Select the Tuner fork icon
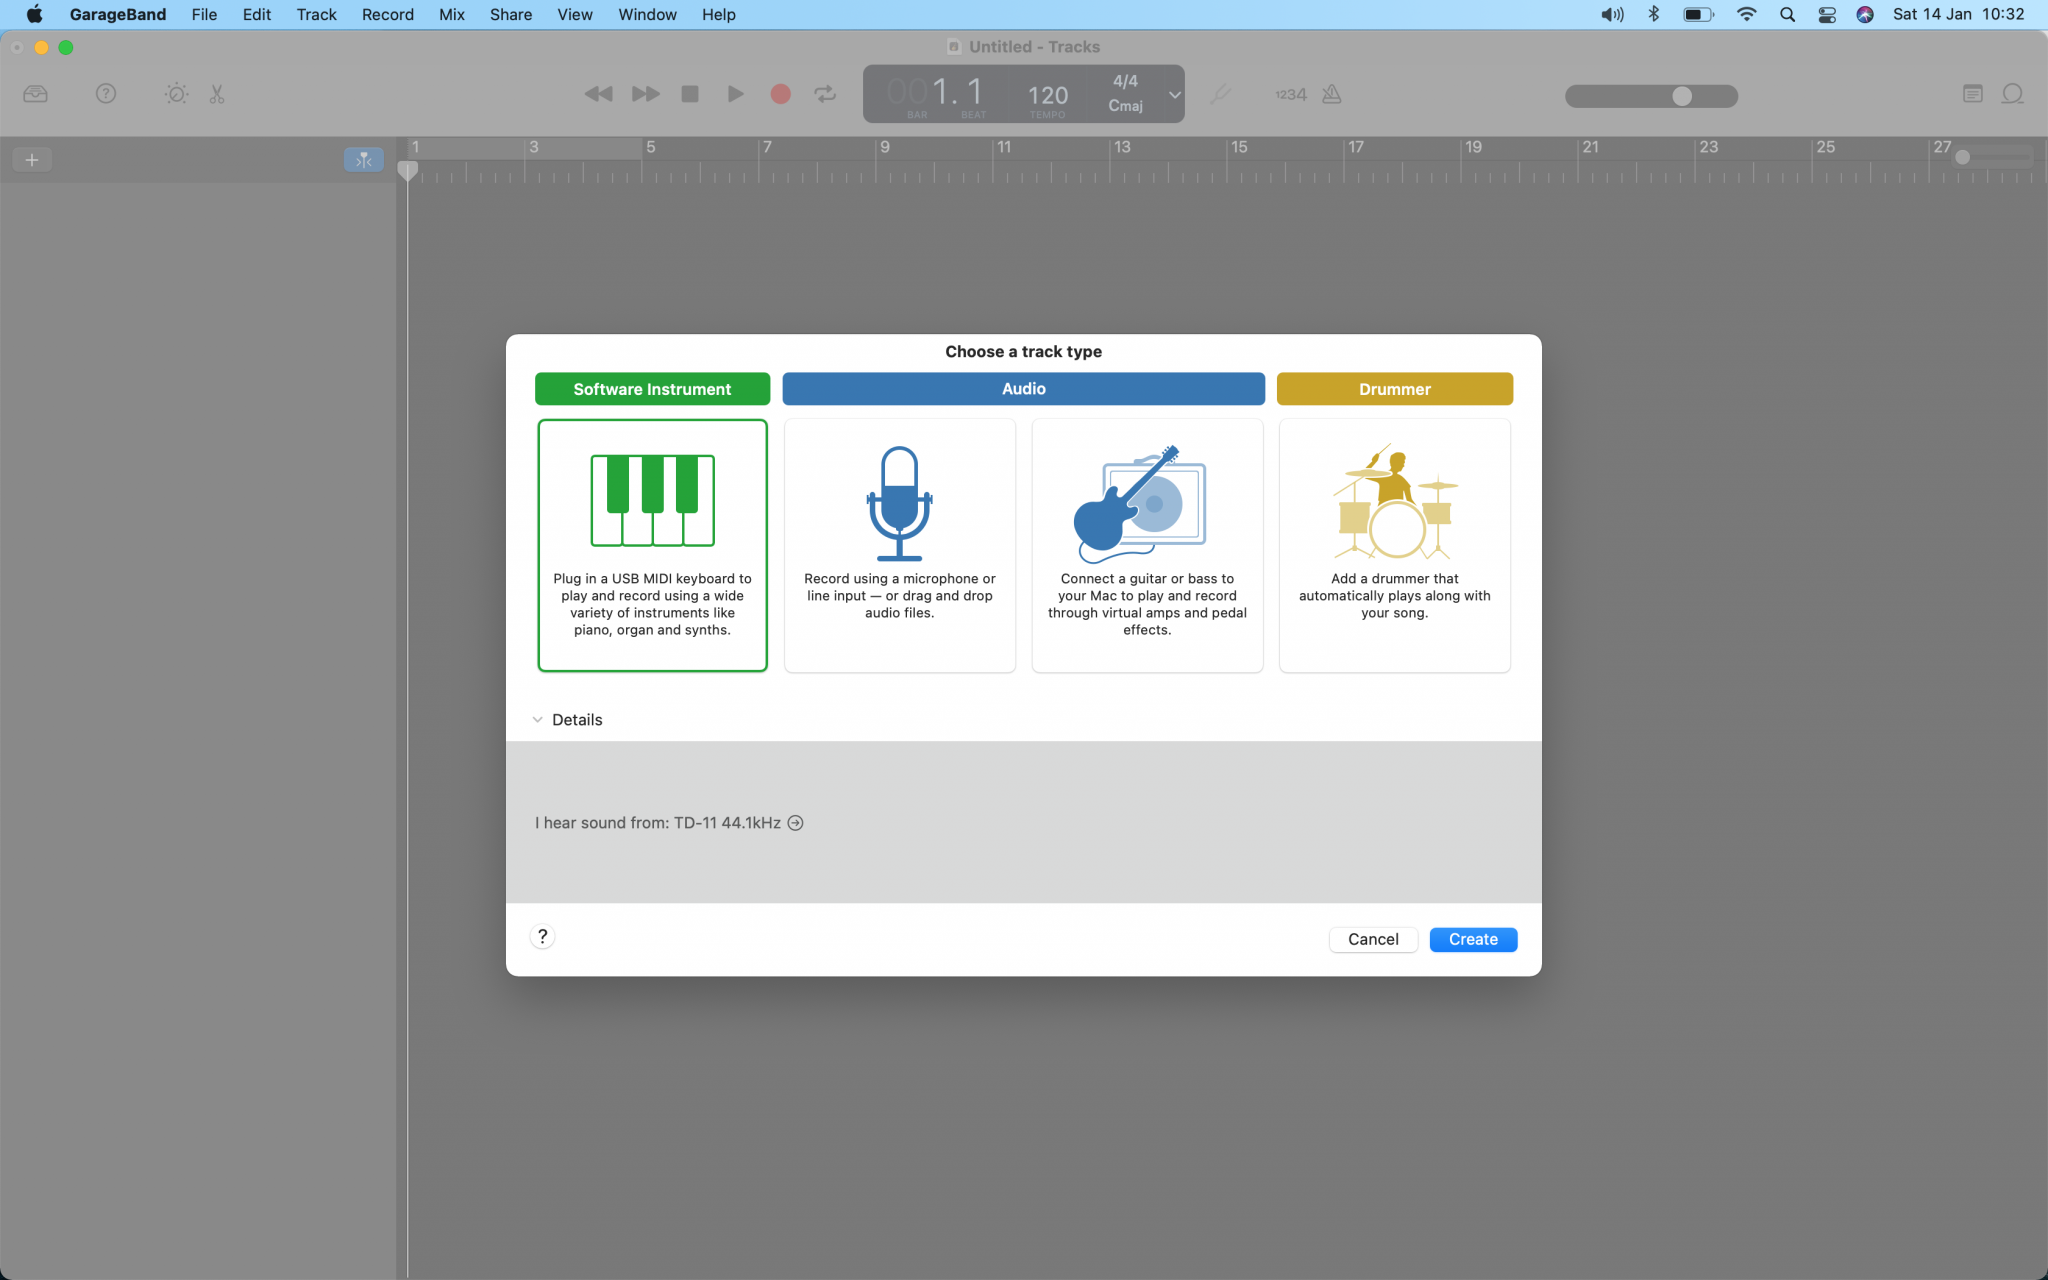Image resolution: width=2048 pixels, height=1280 pixels. pyautogui.click(x=1221, y=94)
